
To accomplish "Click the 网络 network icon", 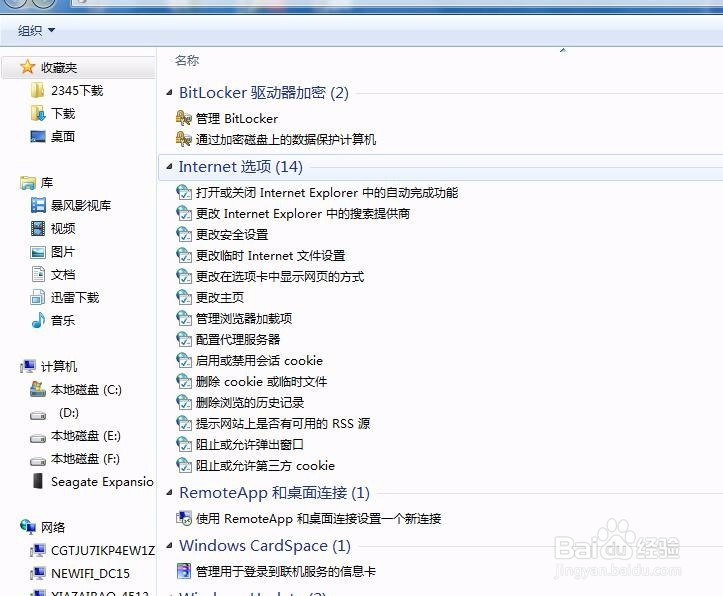I will click(28, 527).
